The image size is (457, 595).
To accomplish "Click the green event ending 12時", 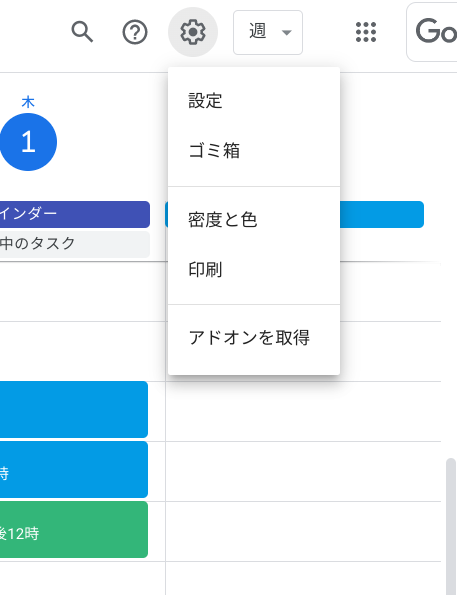I will [x=74, y=529].
